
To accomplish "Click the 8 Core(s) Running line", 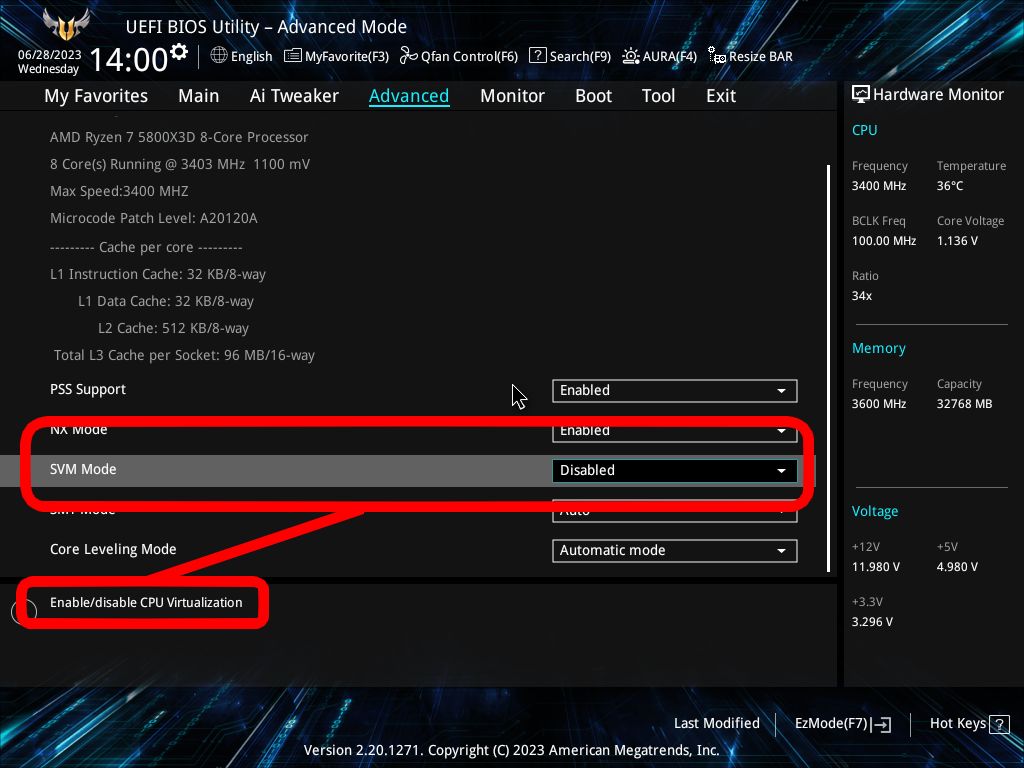I will click(x=180, y=165).
